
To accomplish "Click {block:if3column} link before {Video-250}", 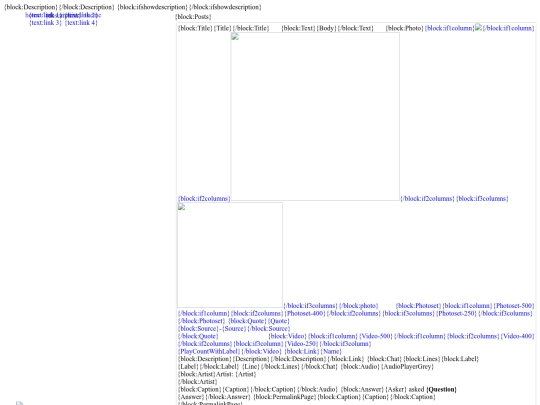I will point(258,344).
